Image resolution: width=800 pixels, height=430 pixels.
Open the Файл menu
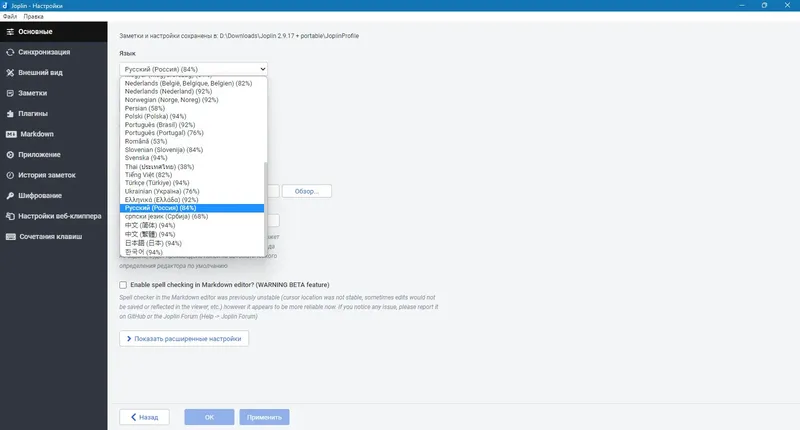(x=10, y=16)
